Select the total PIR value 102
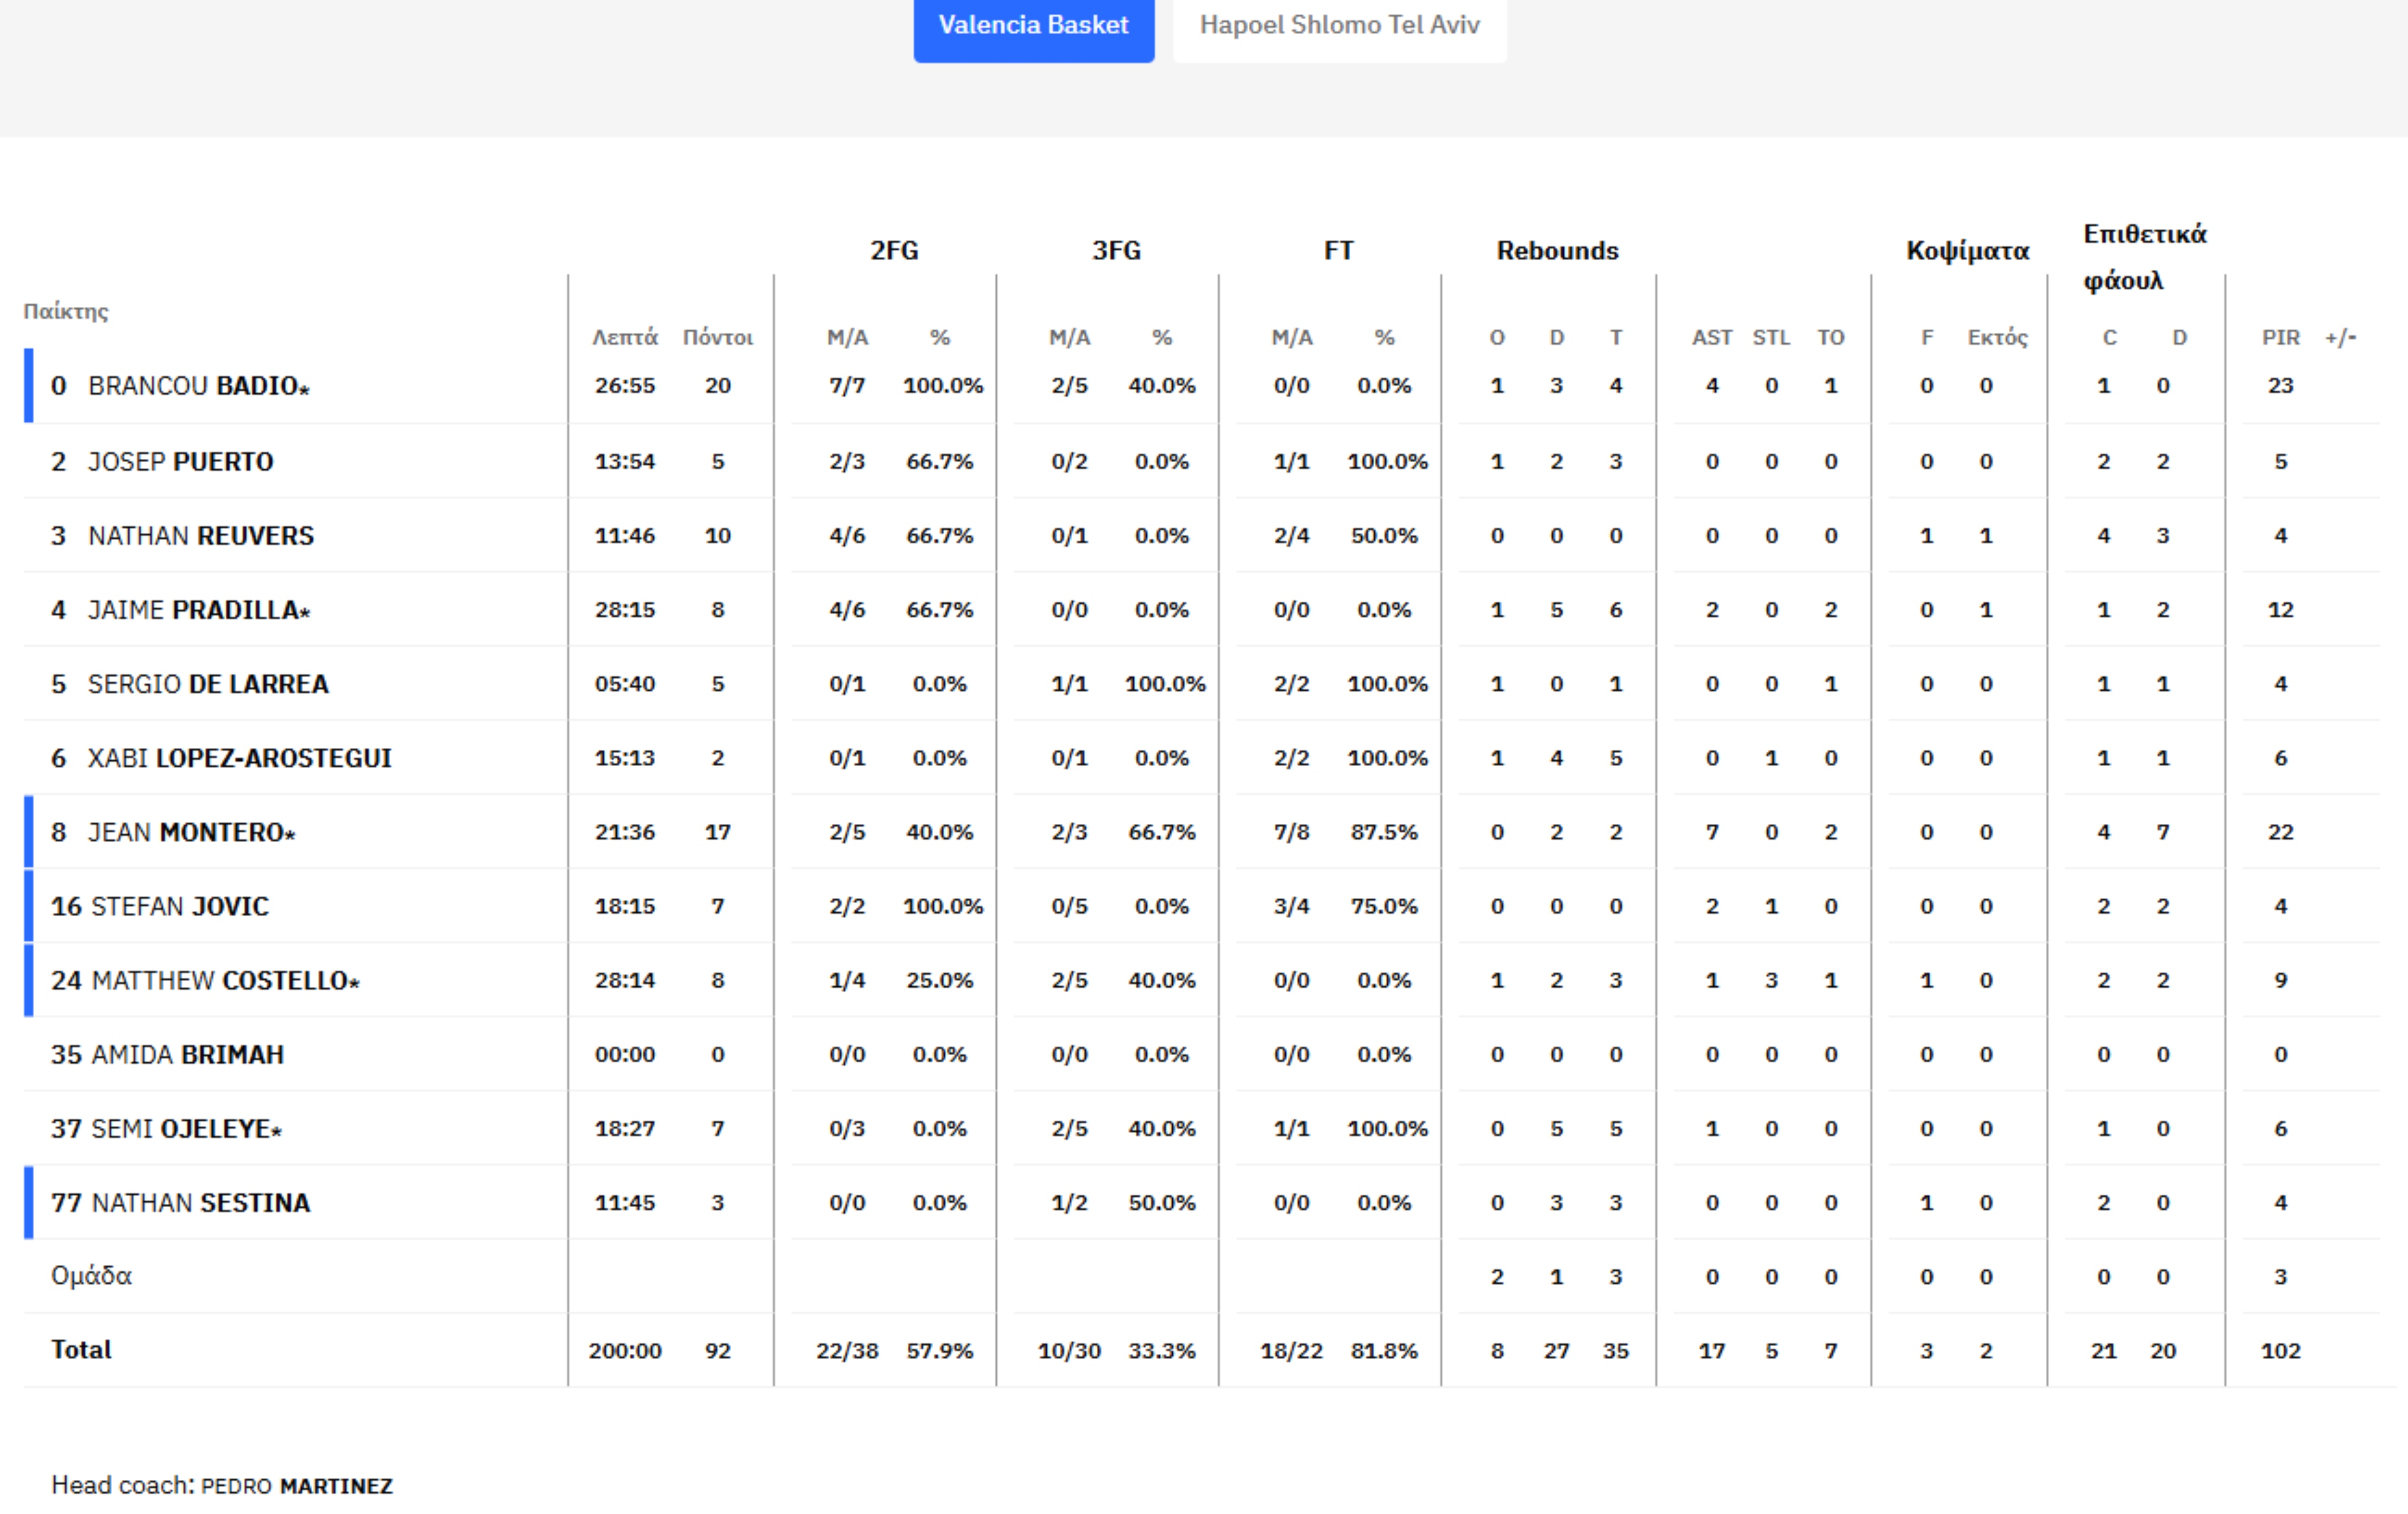 [2281, 1351]
